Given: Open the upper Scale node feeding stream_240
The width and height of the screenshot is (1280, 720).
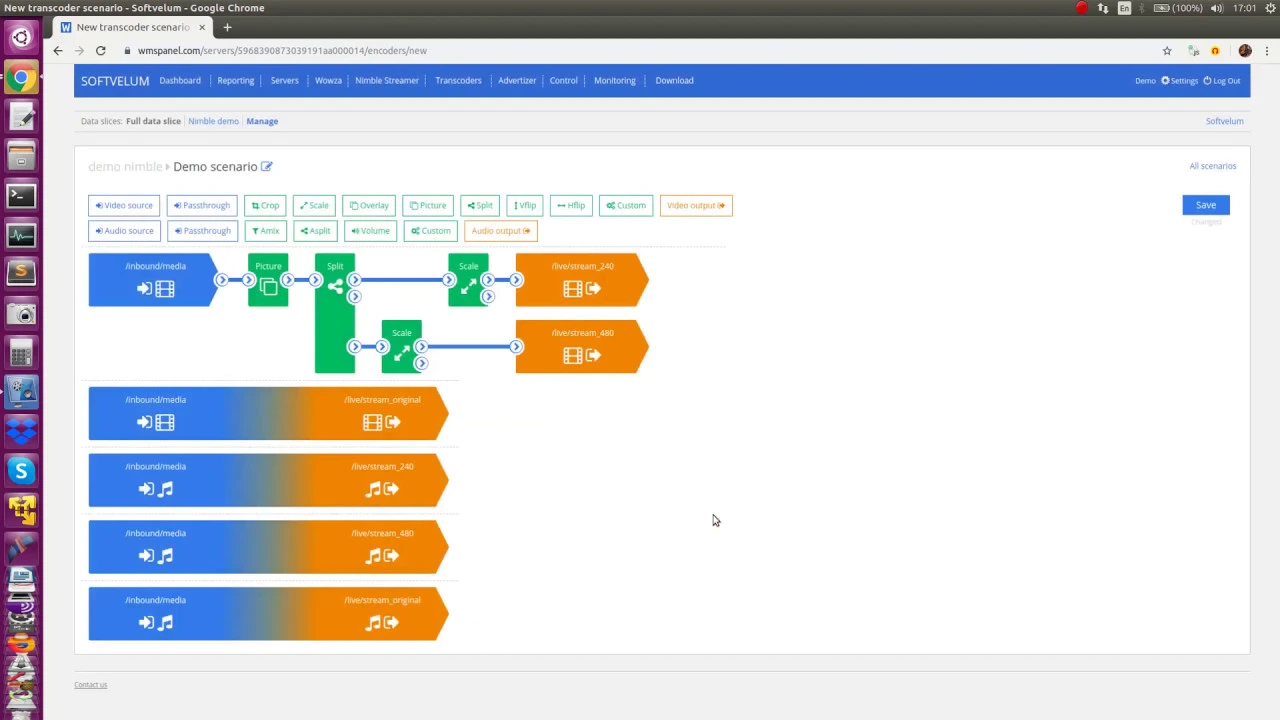Looking at the screenshot, I should (468, 280).
